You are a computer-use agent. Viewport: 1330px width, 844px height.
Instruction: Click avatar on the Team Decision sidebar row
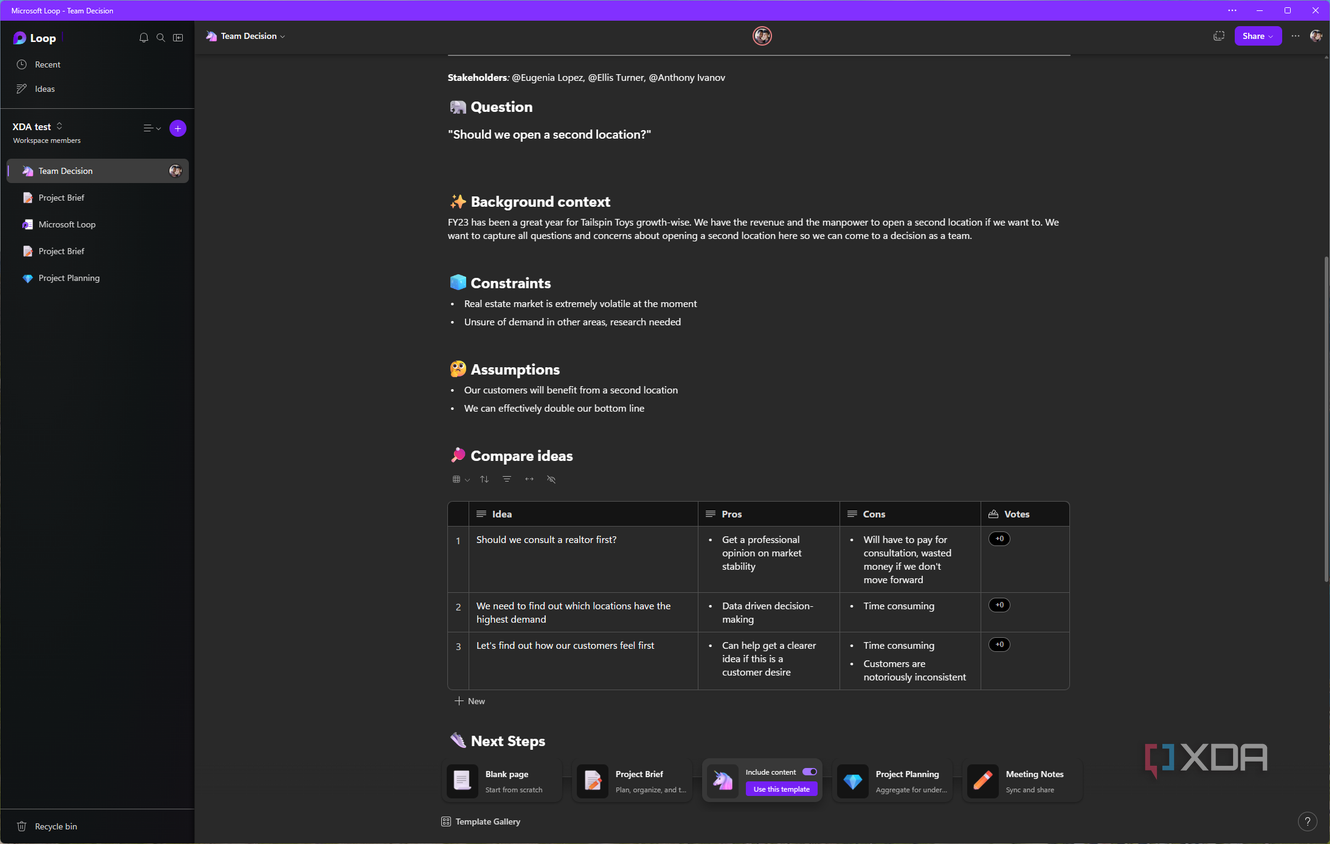[176, 171]
